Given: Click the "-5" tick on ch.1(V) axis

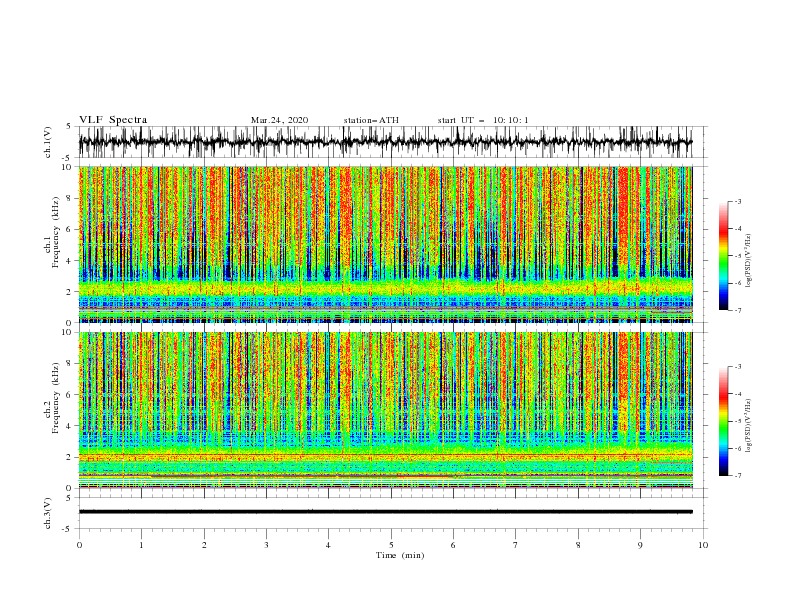Looking at the screenshot, I should click(68, 158).
